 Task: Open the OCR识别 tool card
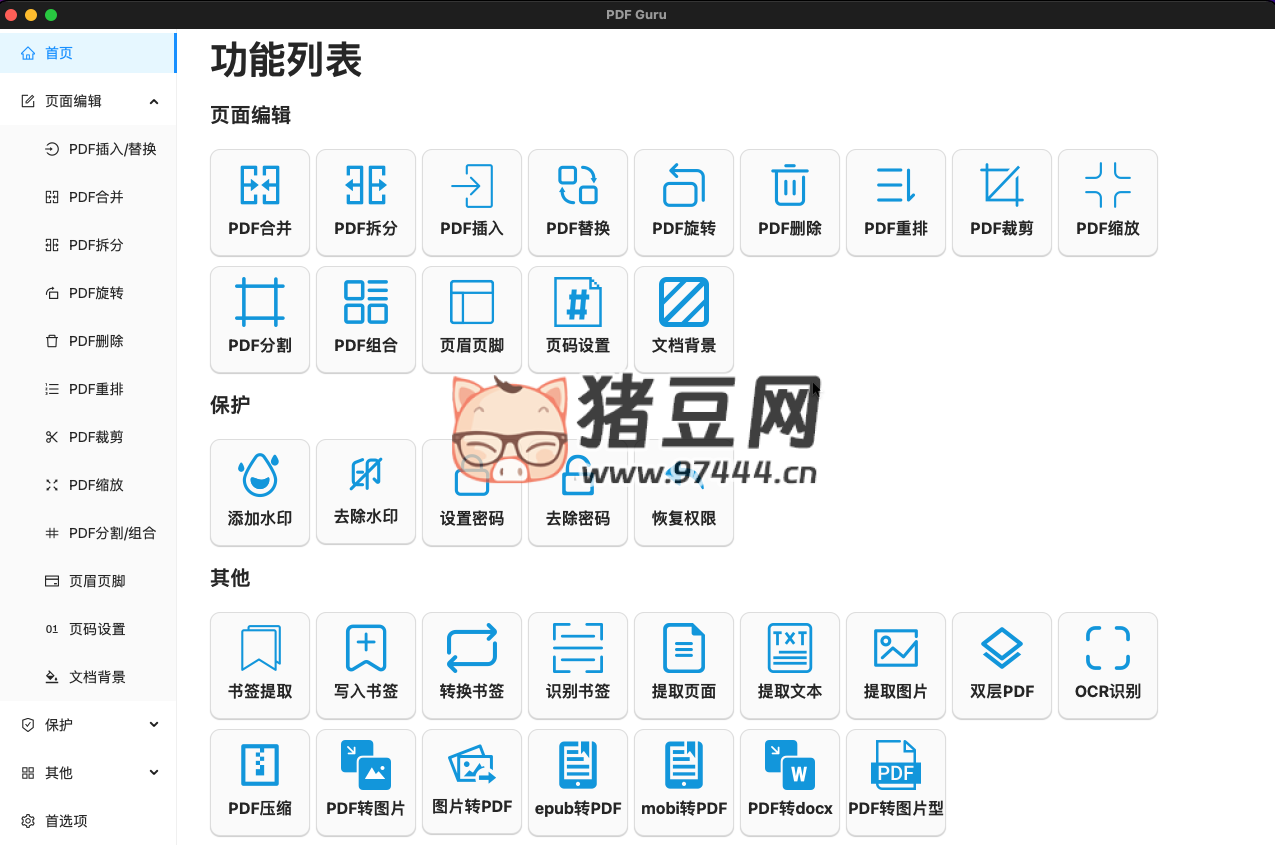tap(1108, 665)
